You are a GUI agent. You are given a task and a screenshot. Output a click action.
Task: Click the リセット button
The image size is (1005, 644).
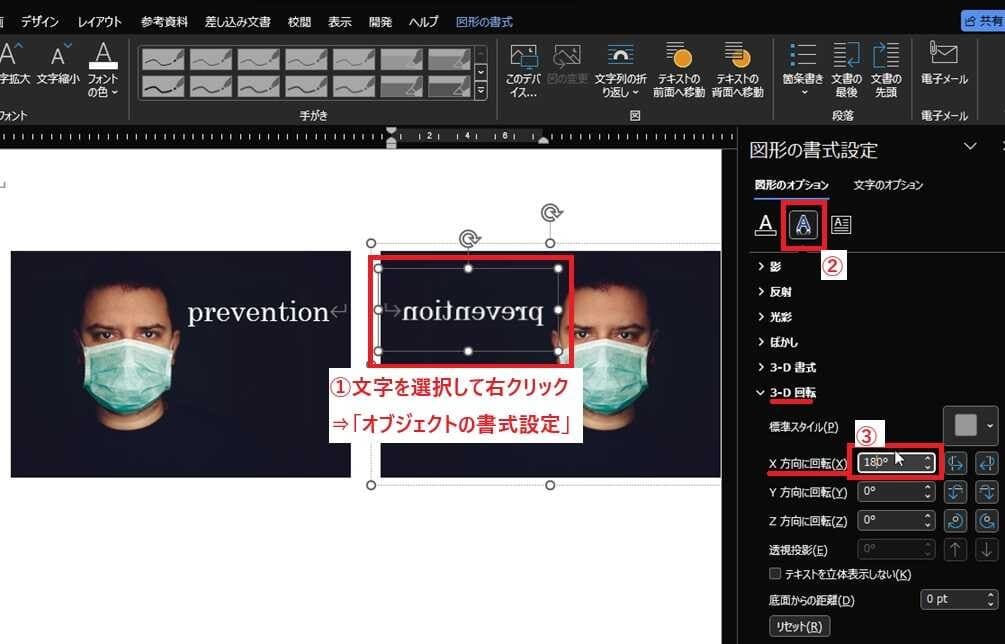pyautogui.click(x=799, y=627)
